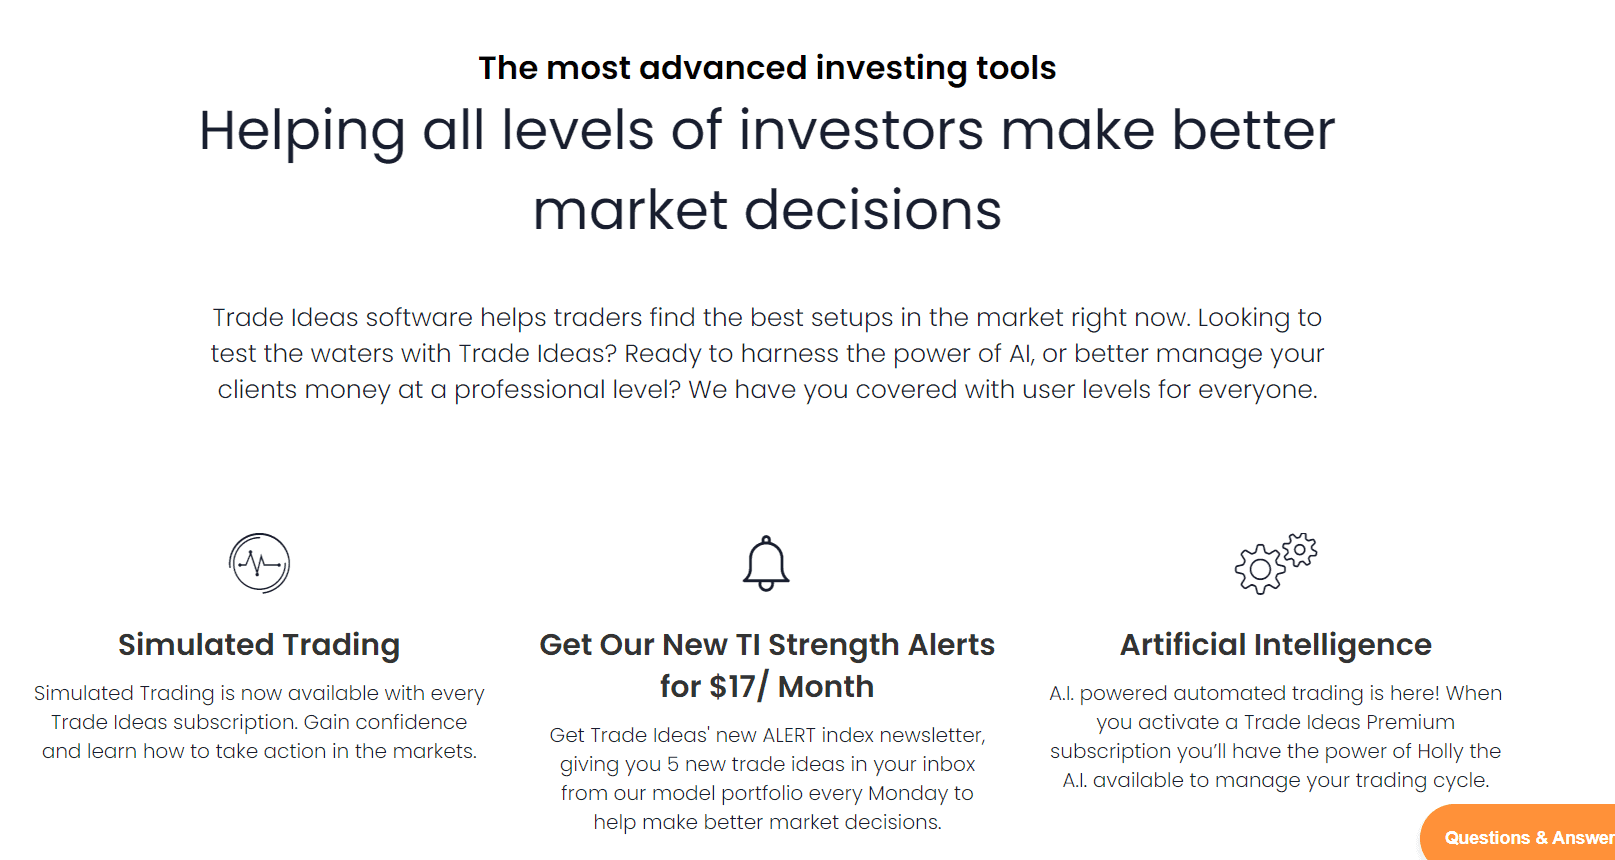Click "The most advanced investing tools" subtitle

(767, 68)
